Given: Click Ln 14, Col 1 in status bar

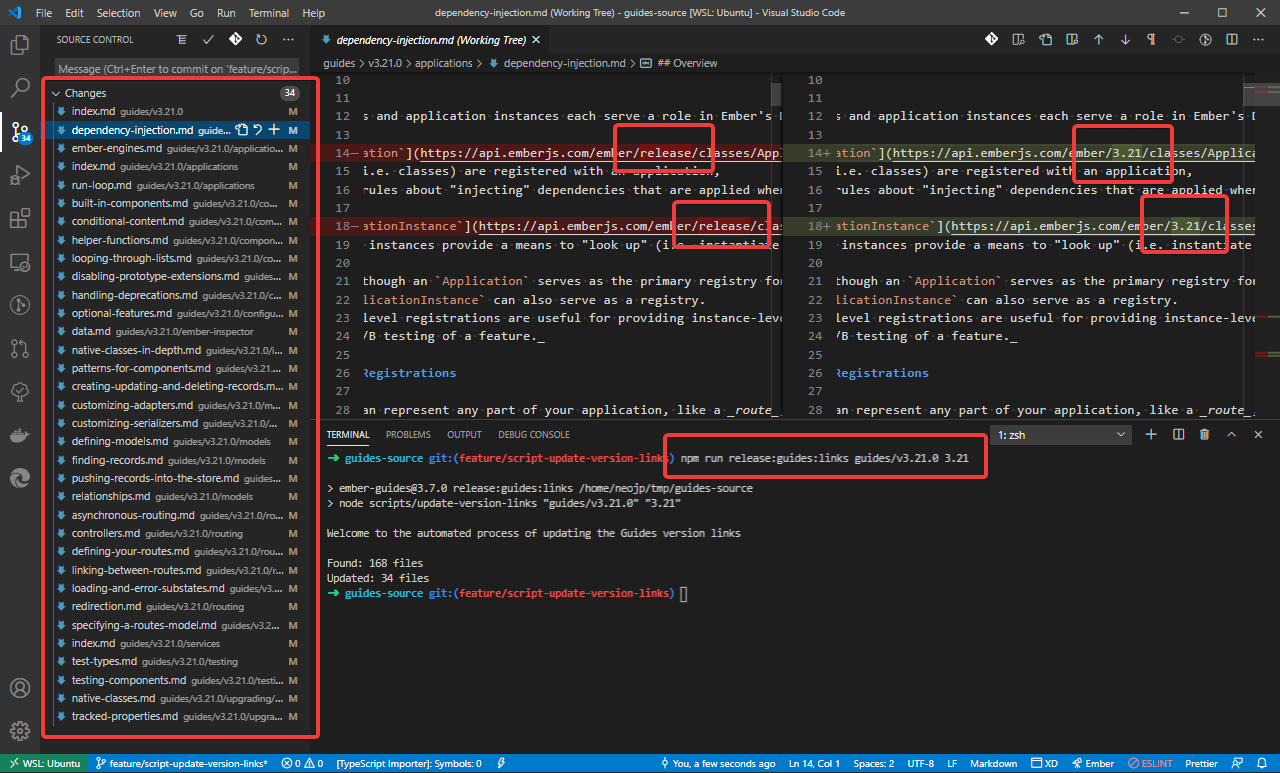Looking at the screenshot, I should click(x=814, y=763).
